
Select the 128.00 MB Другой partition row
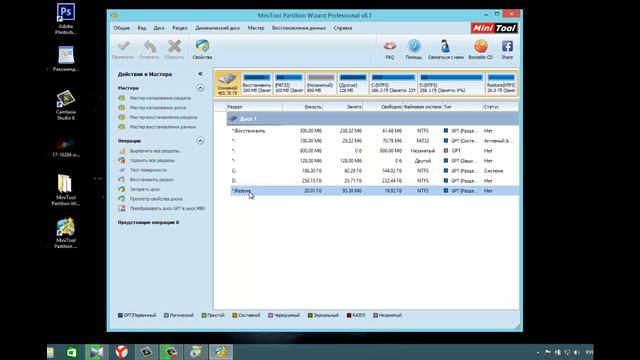click(374, 161)
